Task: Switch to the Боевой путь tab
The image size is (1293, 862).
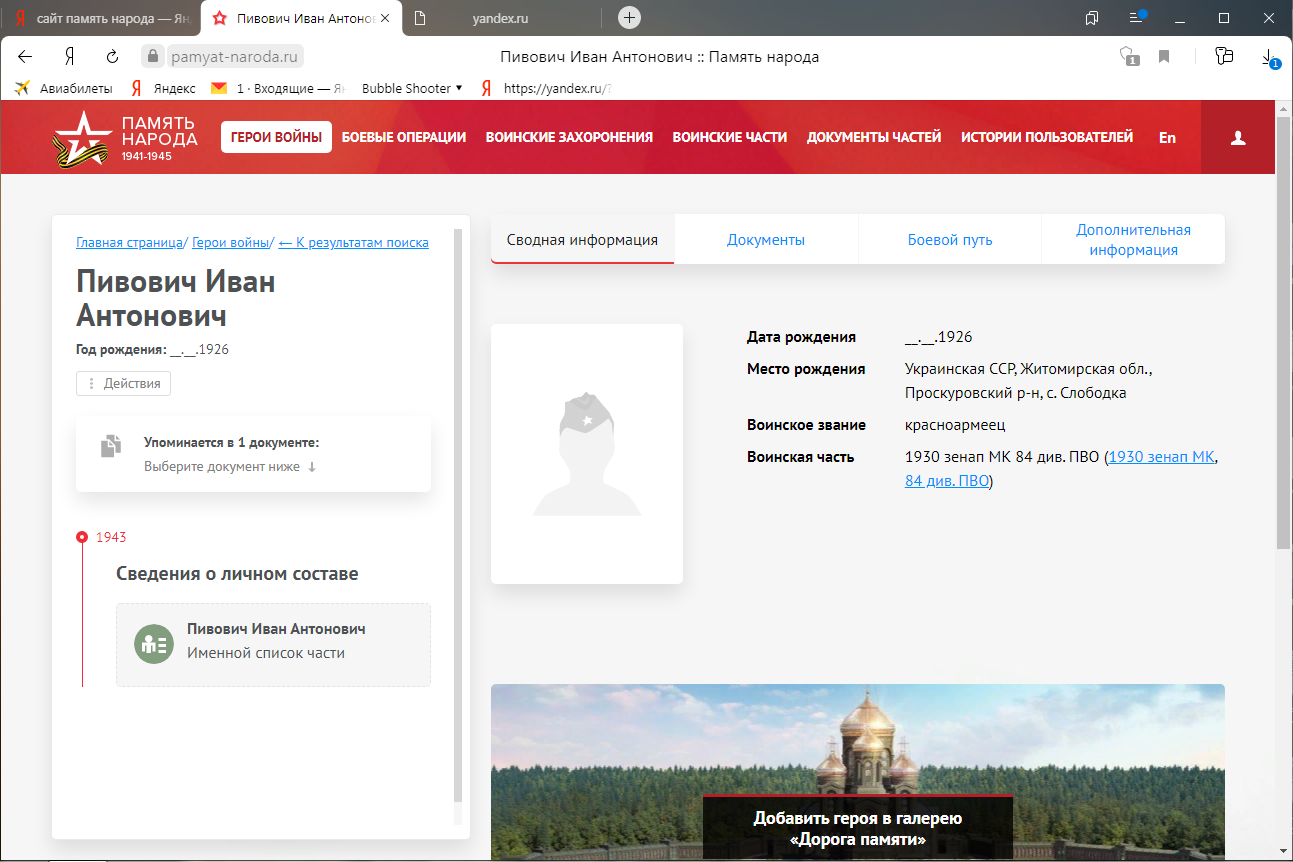Action: coord(950,240)
